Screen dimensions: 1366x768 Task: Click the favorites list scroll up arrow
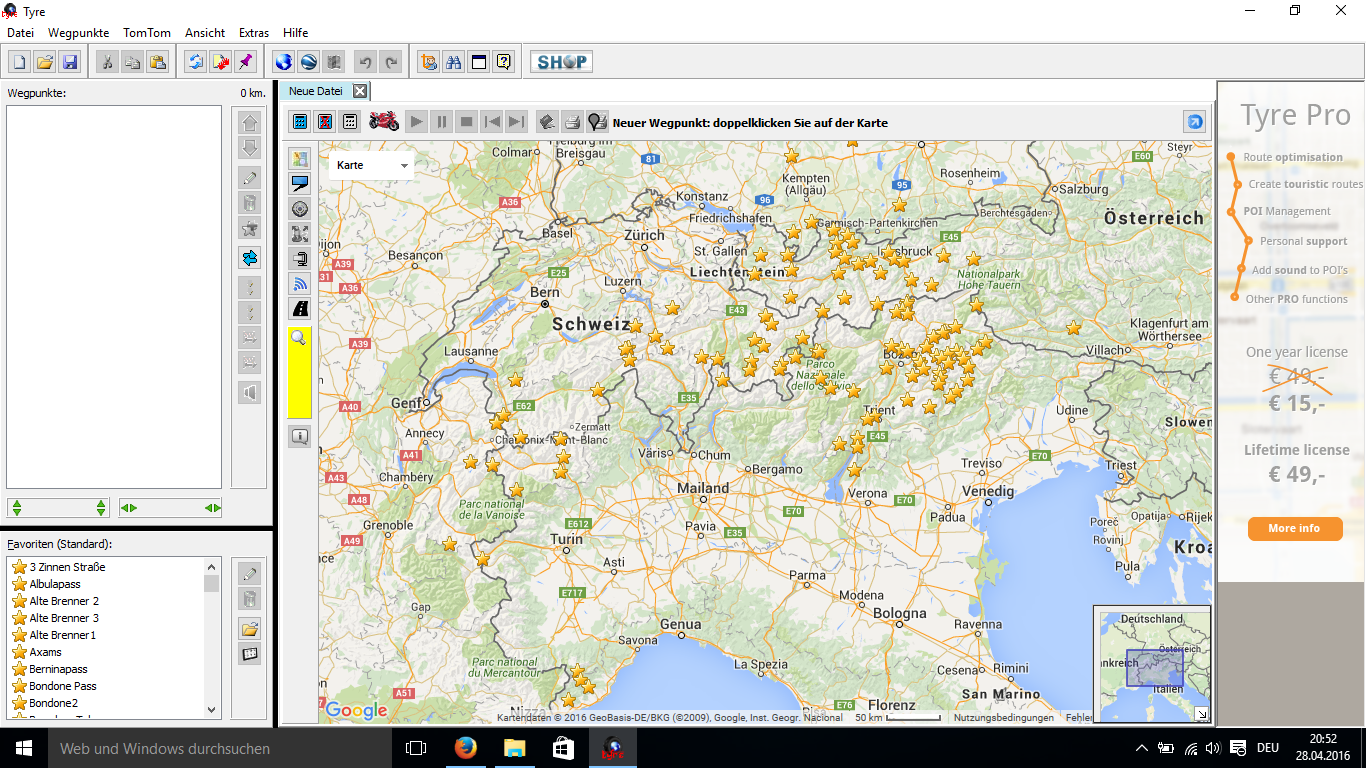tap(211, 566)
